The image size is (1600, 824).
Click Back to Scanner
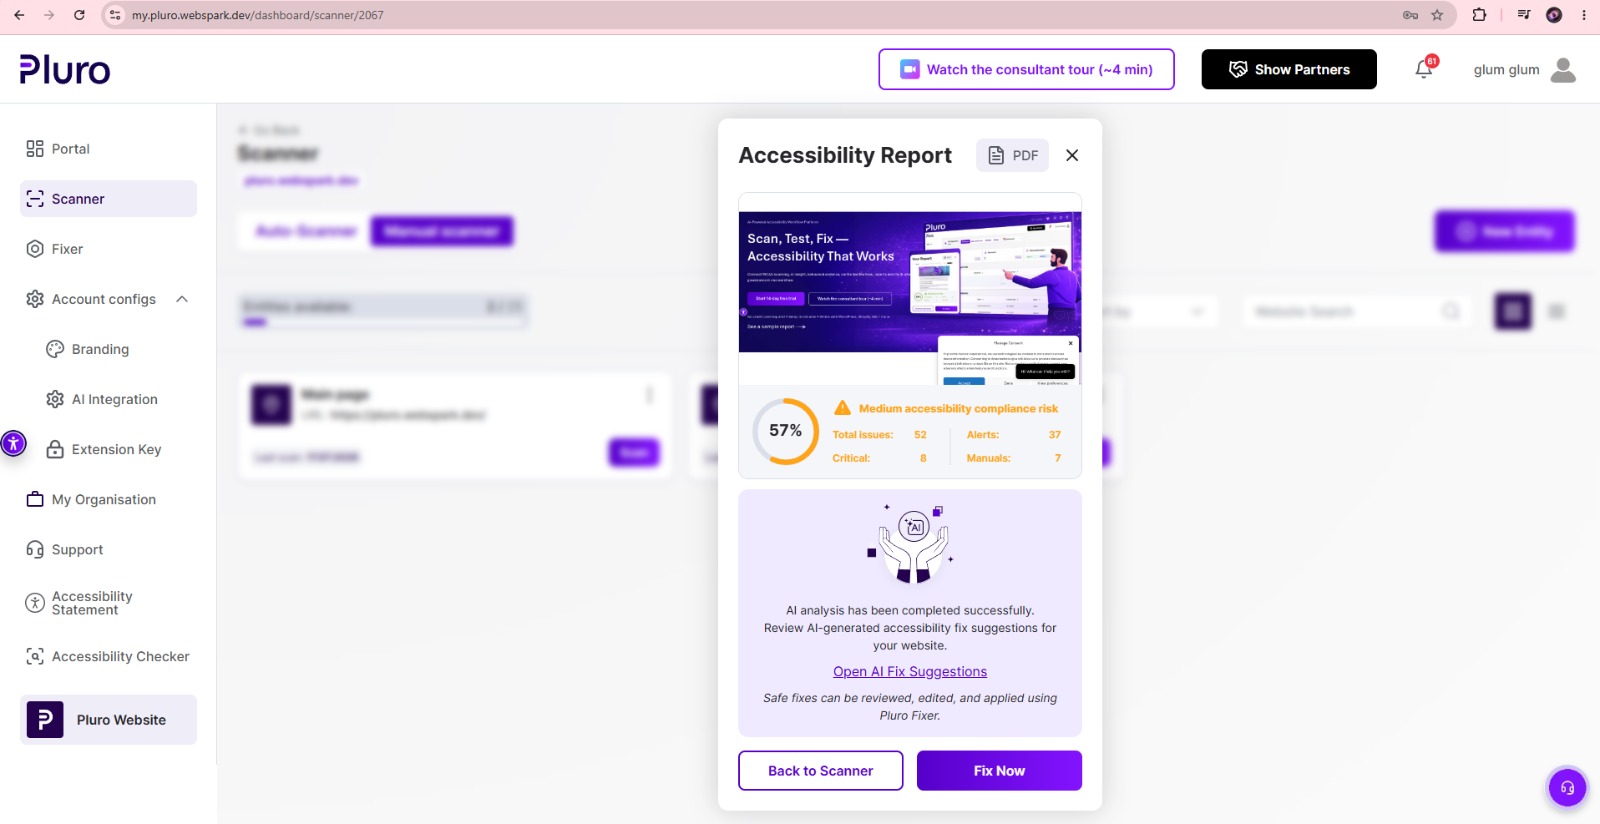click(821, 771)
